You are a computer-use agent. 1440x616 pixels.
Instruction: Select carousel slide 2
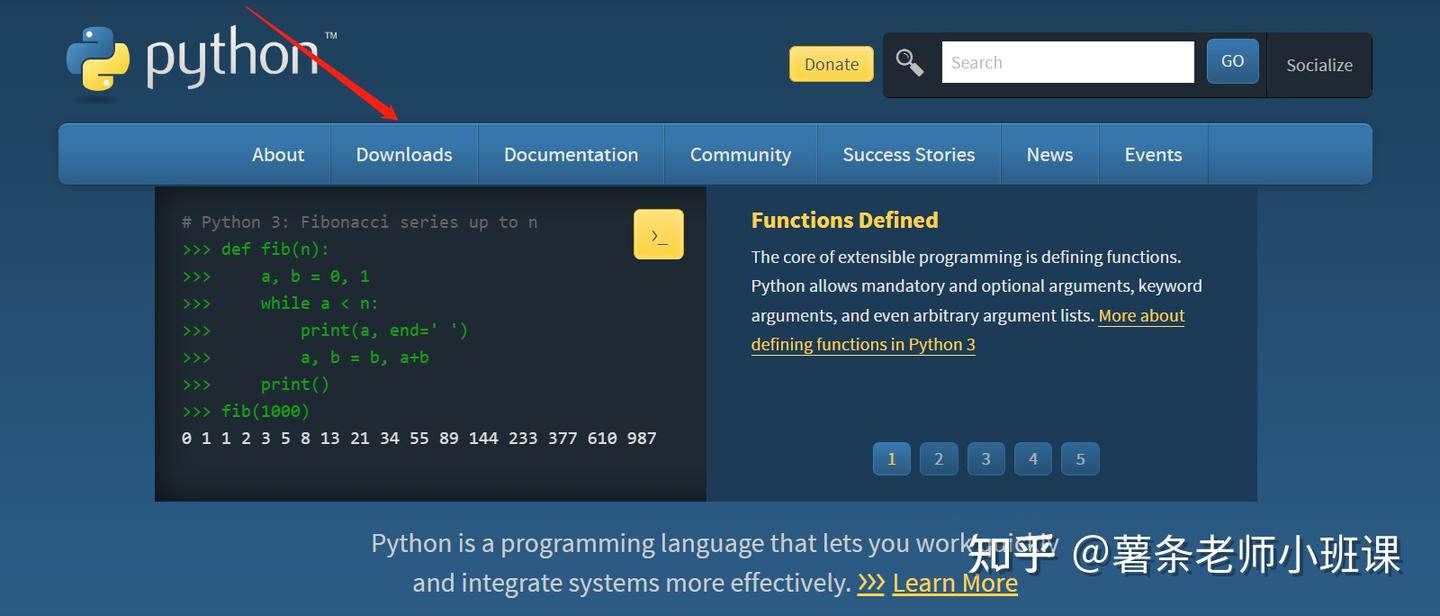(x=938, y=458)
